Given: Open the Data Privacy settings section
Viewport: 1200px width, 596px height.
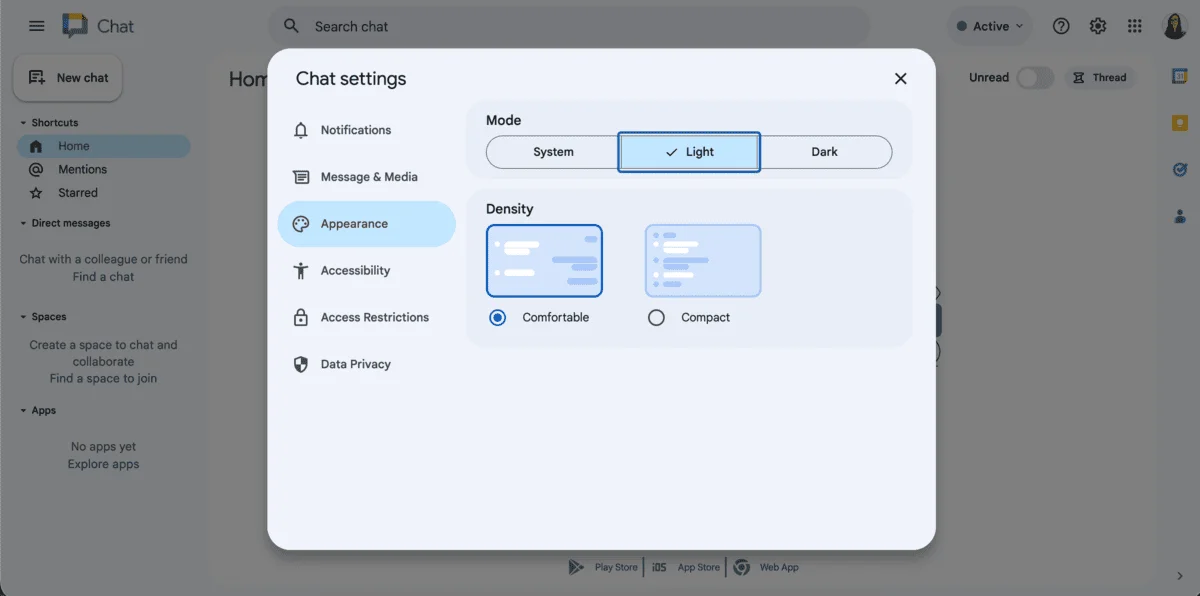Looking at the screenshot, I should click(x=354, y=363).
